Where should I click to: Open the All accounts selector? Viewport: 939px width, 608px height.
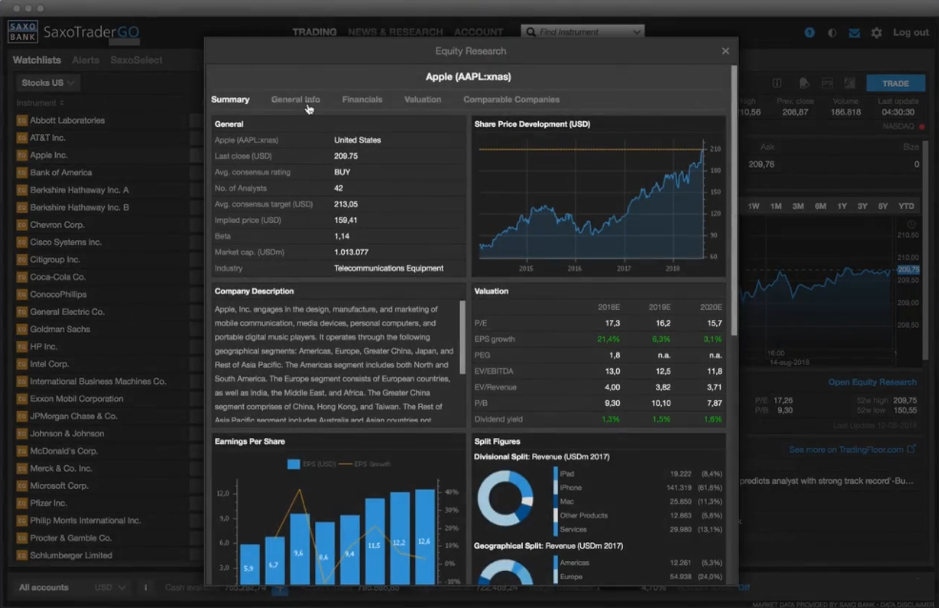44,588
